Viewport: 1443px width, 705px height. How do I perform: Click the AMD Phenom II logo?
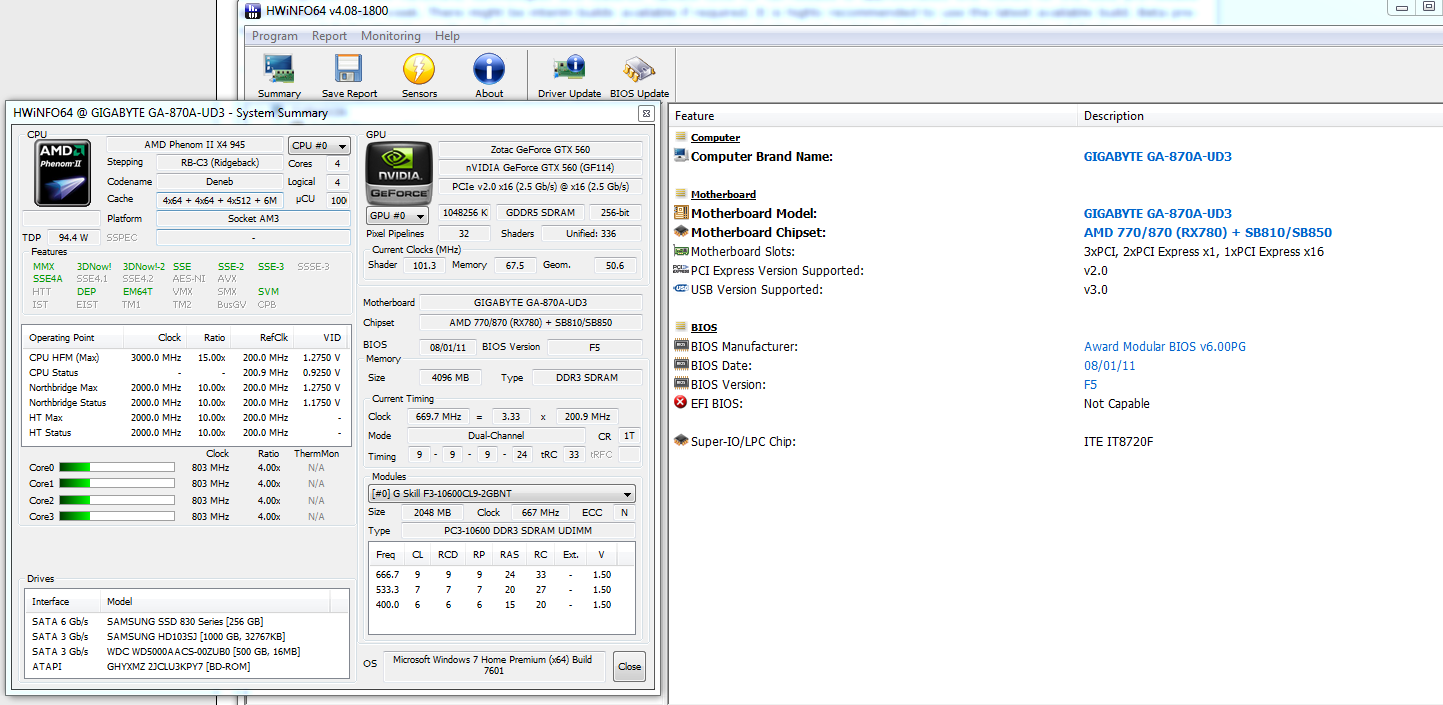[63, 172]
